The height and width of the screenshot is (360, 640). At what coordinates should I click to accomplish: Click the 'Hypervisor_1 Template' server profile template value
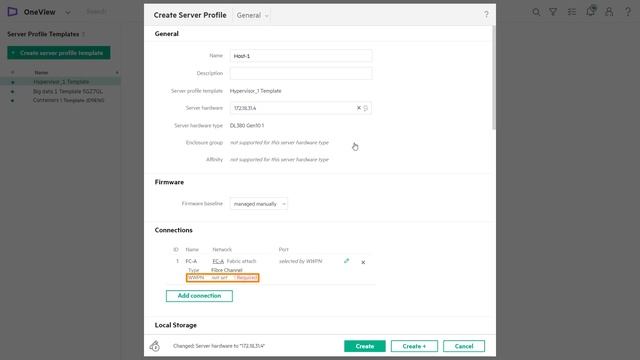point(256,91)
